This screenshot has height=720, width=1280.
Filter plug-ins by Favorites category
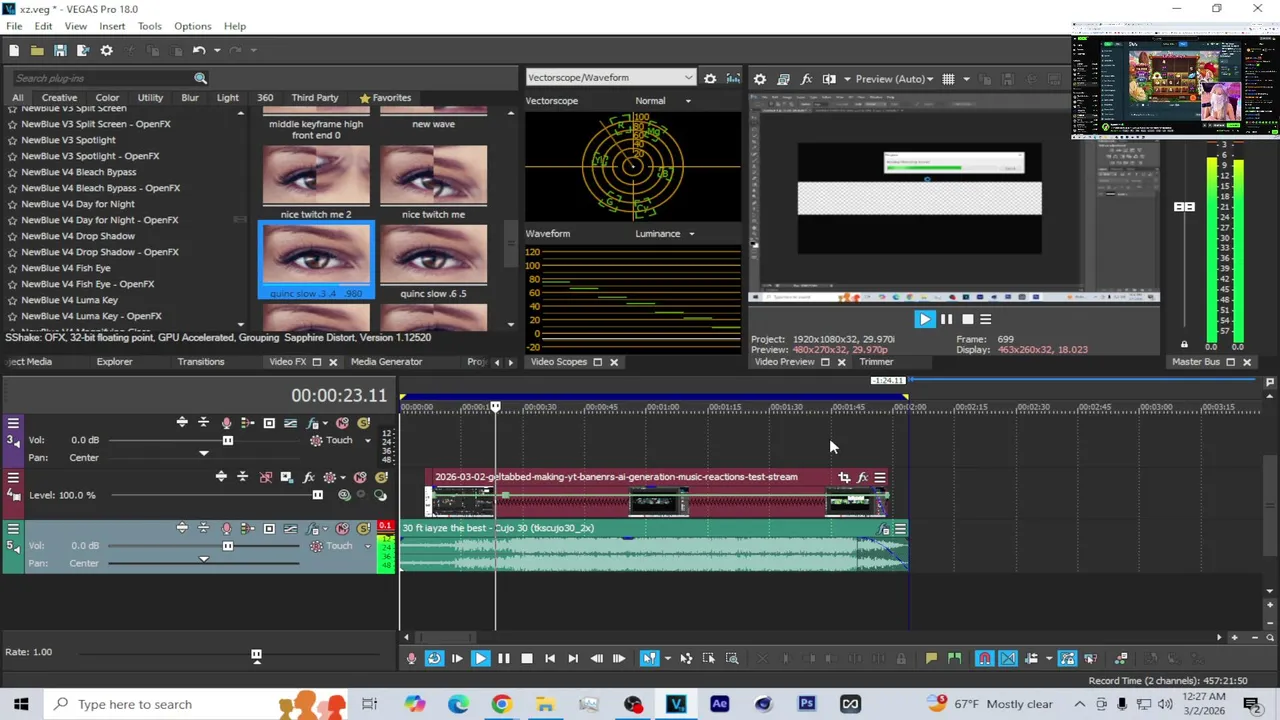[385, 98]
